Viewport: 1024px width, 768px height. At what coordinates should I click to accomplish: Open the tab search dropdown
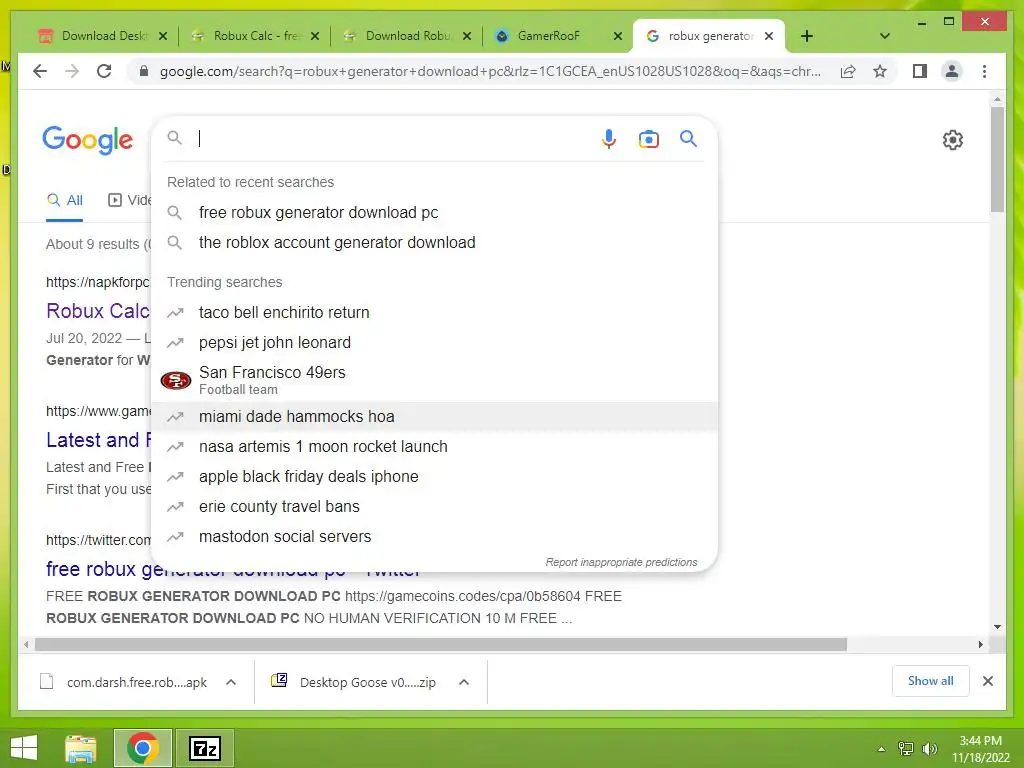pyautogui.click(x=884, y=36)
